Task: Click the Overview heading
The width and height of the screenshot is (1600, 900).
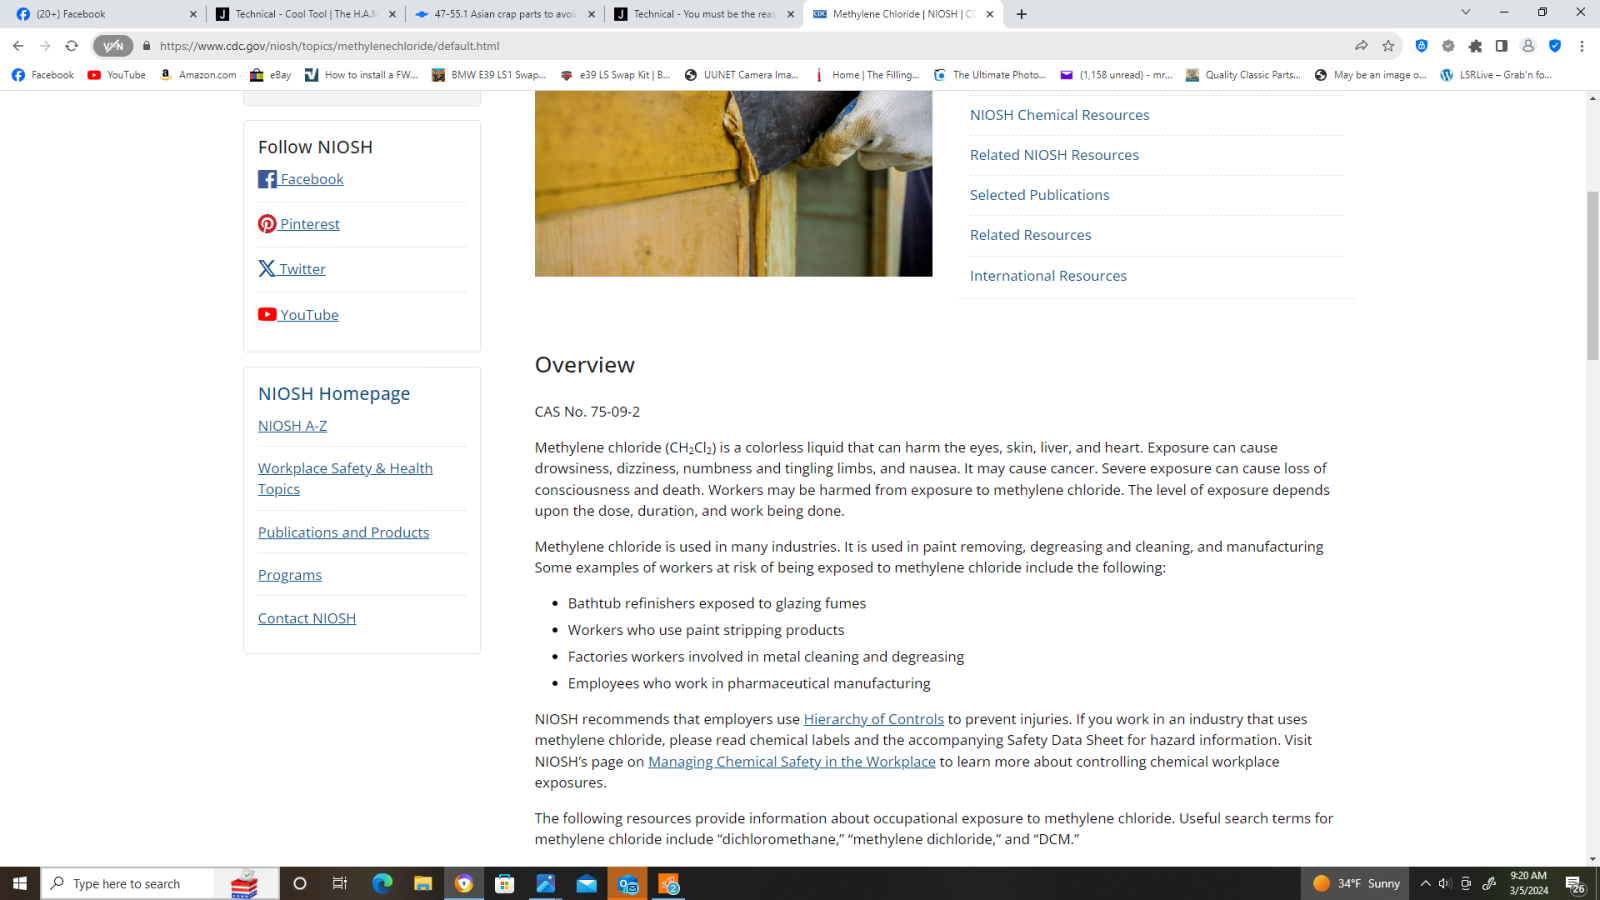Action: [585, 365]
